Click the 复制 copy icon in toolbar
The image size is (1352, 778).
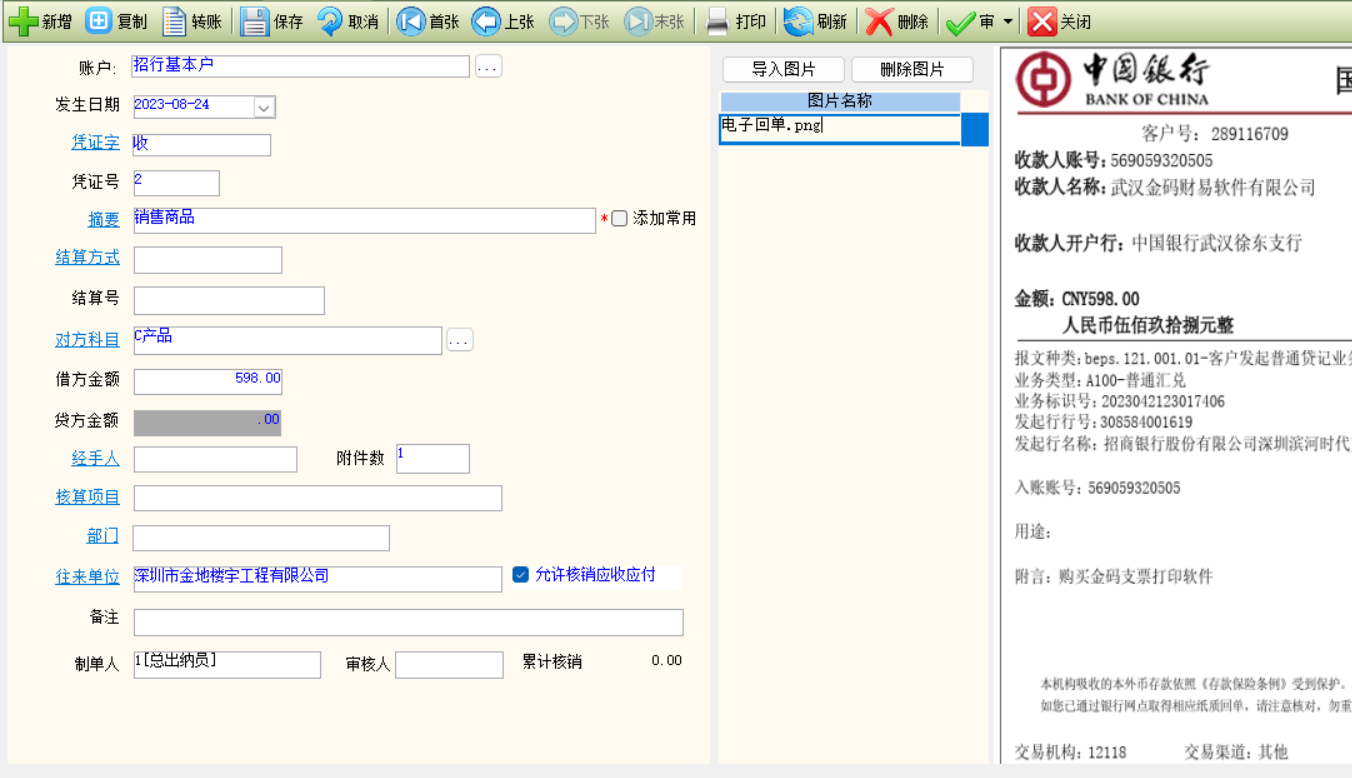tap(98, 21)
